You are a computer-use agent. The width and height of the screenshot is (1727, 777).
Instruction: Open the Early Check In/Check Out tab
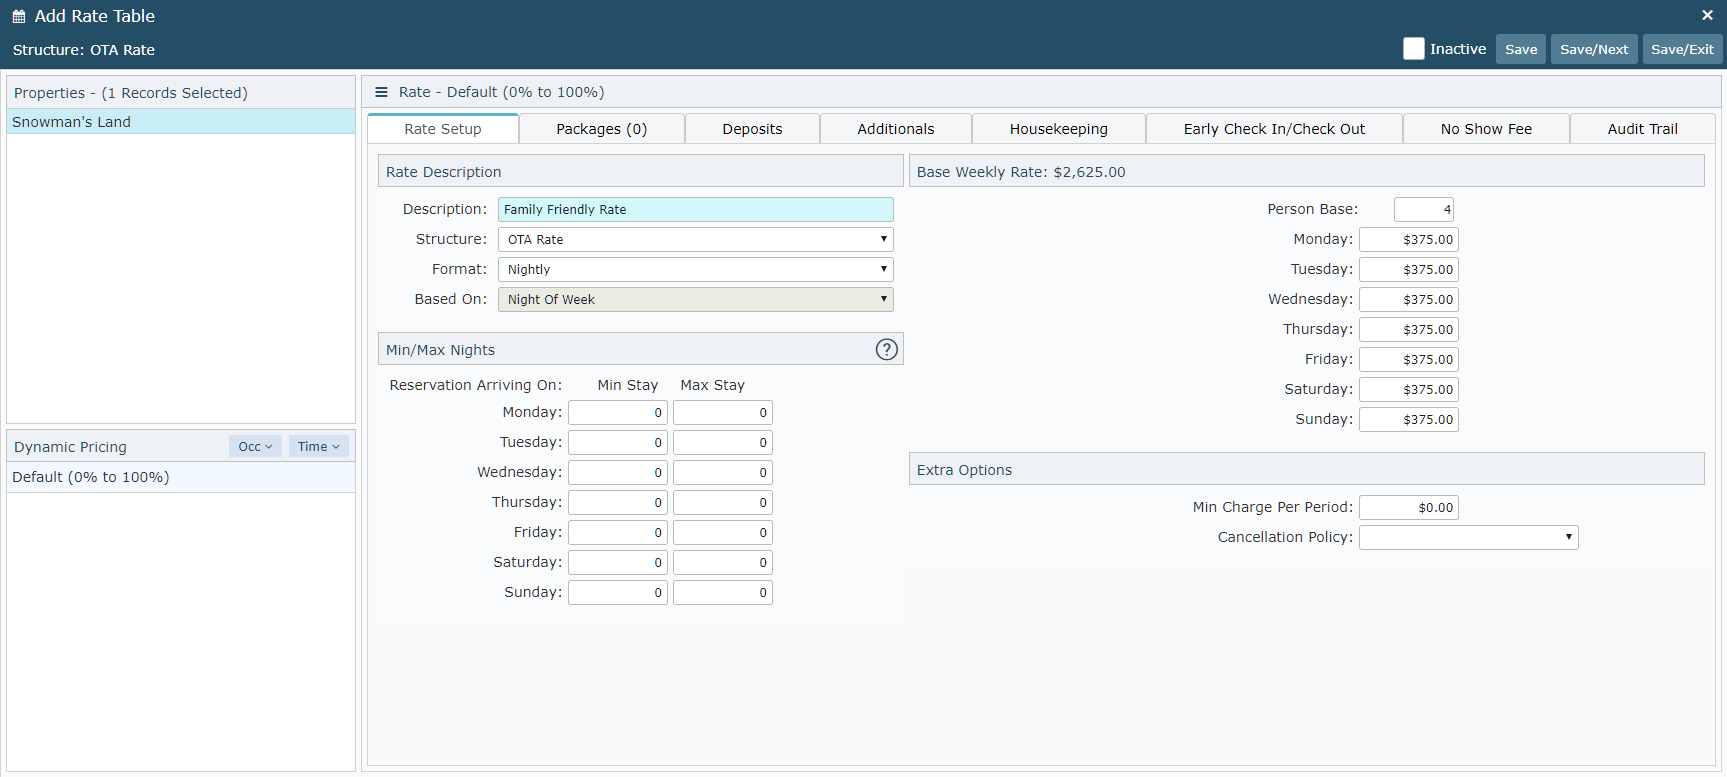(x=1274, y=129)
